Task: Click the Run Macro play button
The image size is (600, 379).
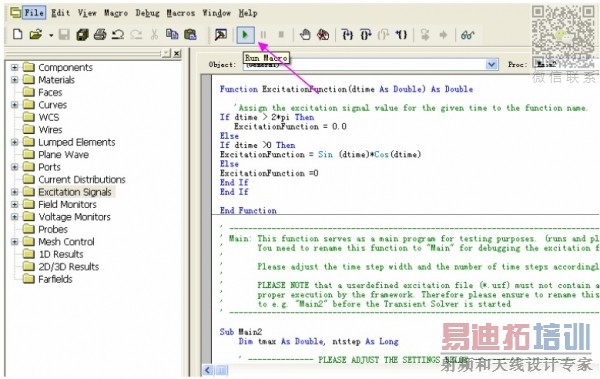Action: (245, 35)
